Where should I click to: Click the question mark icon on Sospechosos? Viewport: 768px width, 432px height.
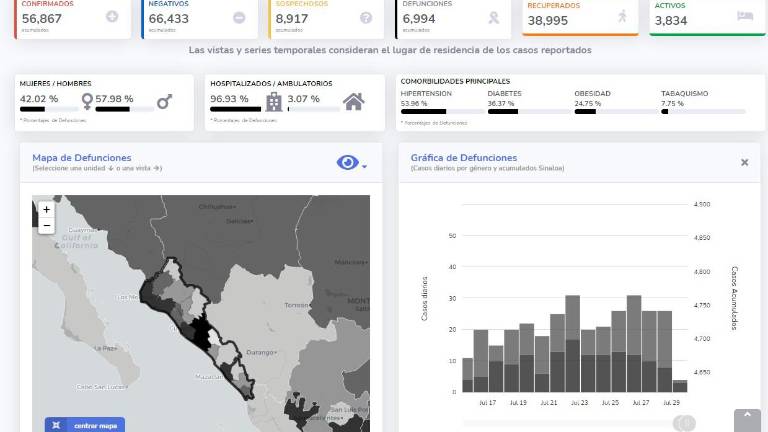point(366,17)
